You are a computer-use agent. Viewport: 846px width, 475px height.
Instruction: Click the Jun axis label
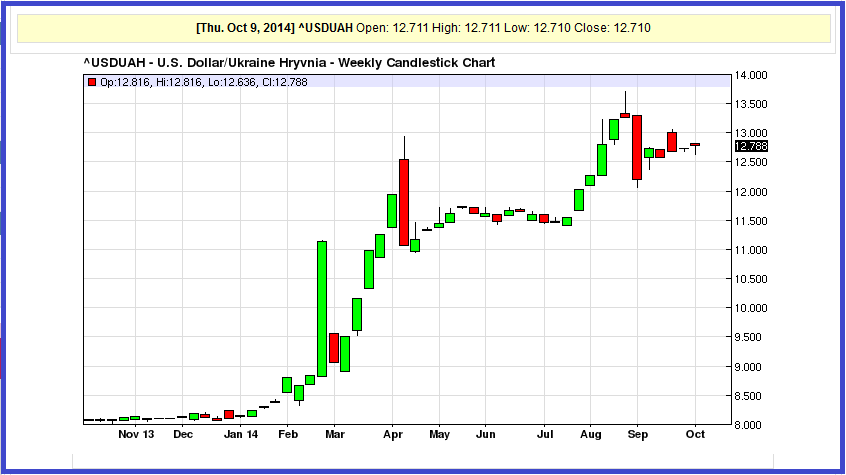[x=486, y=435]
